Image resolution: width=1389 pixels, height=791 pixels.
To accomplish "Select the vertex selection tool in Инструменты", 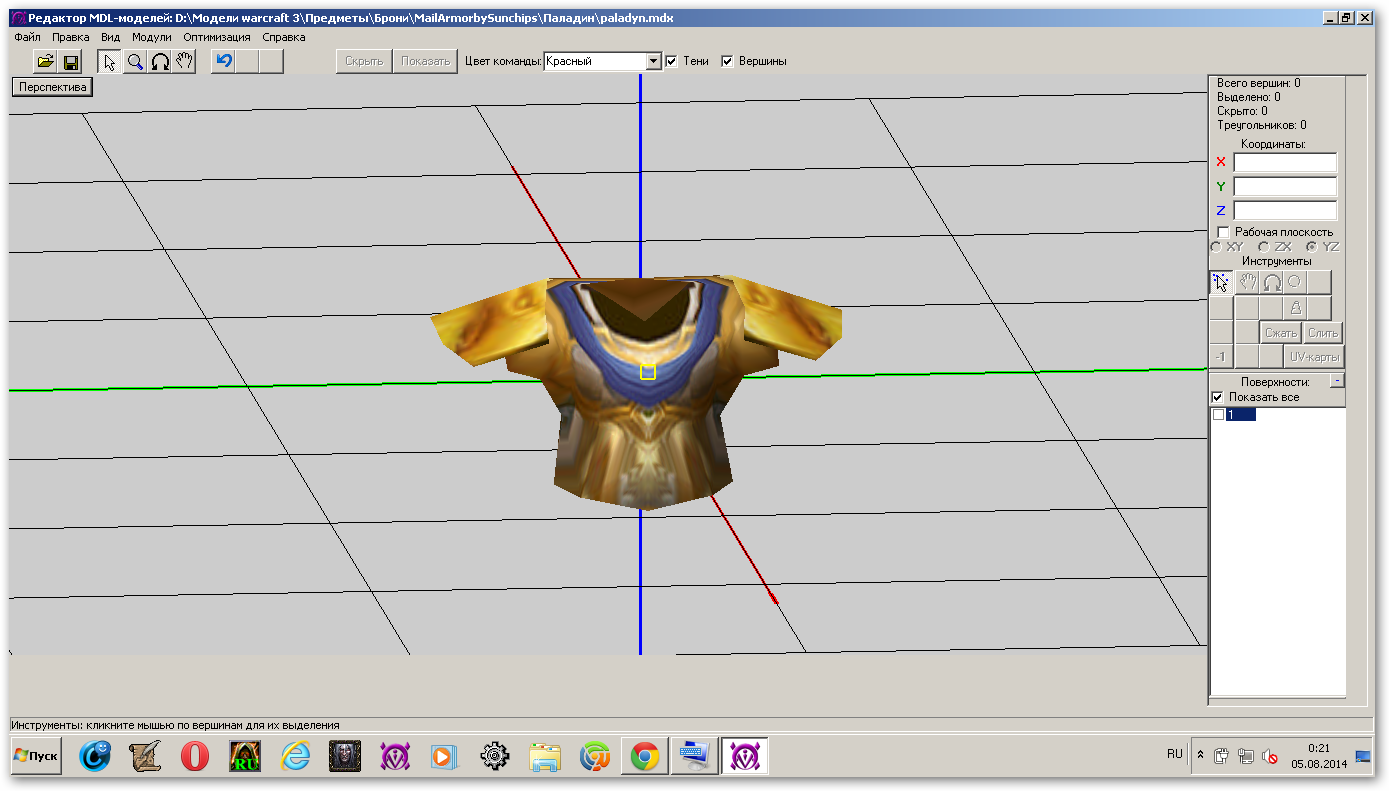I will [x=1220, y=282].
